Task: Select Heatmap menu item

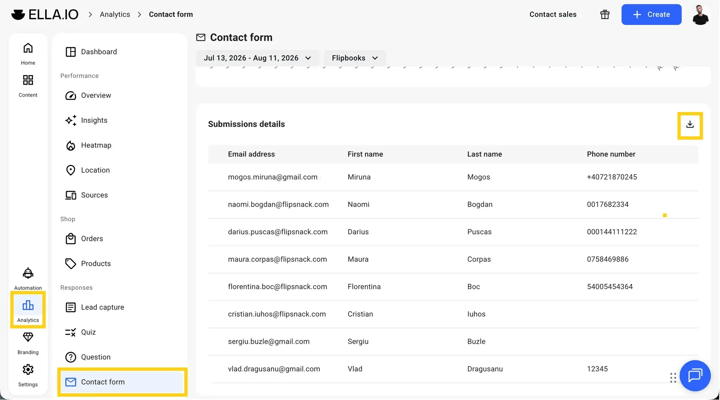Action: [x=122, y=146]
